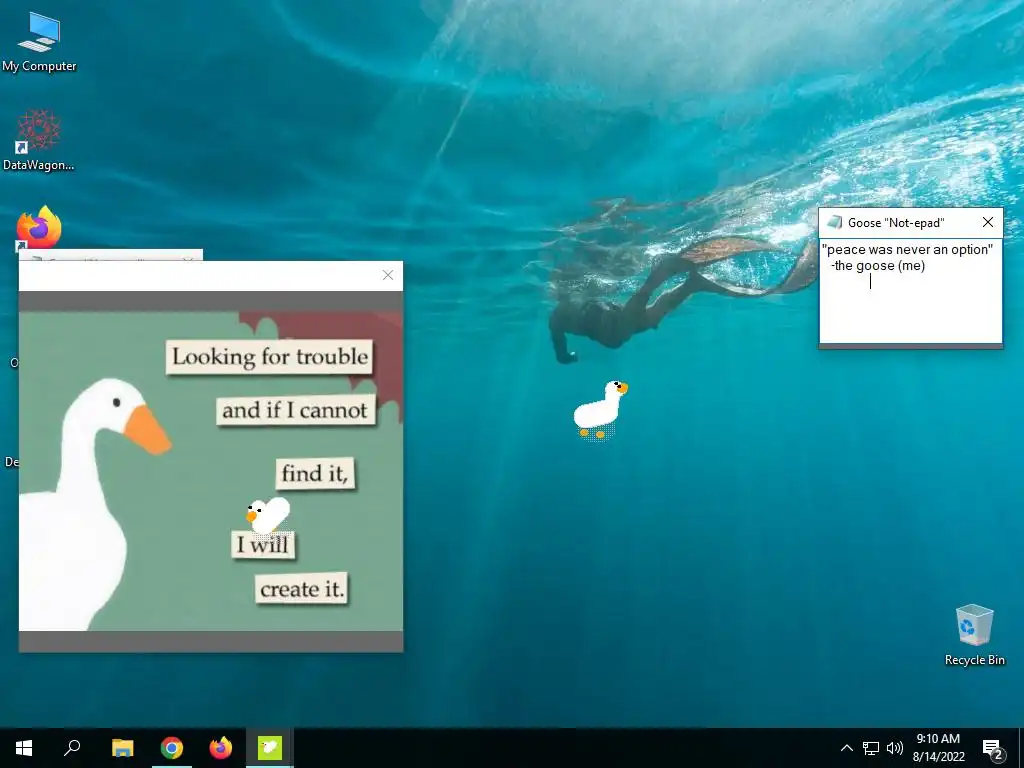Viewport: 1024px width, 768px height.
Task: Click the white goose walking on the desktop
Action: click(600, 409)
